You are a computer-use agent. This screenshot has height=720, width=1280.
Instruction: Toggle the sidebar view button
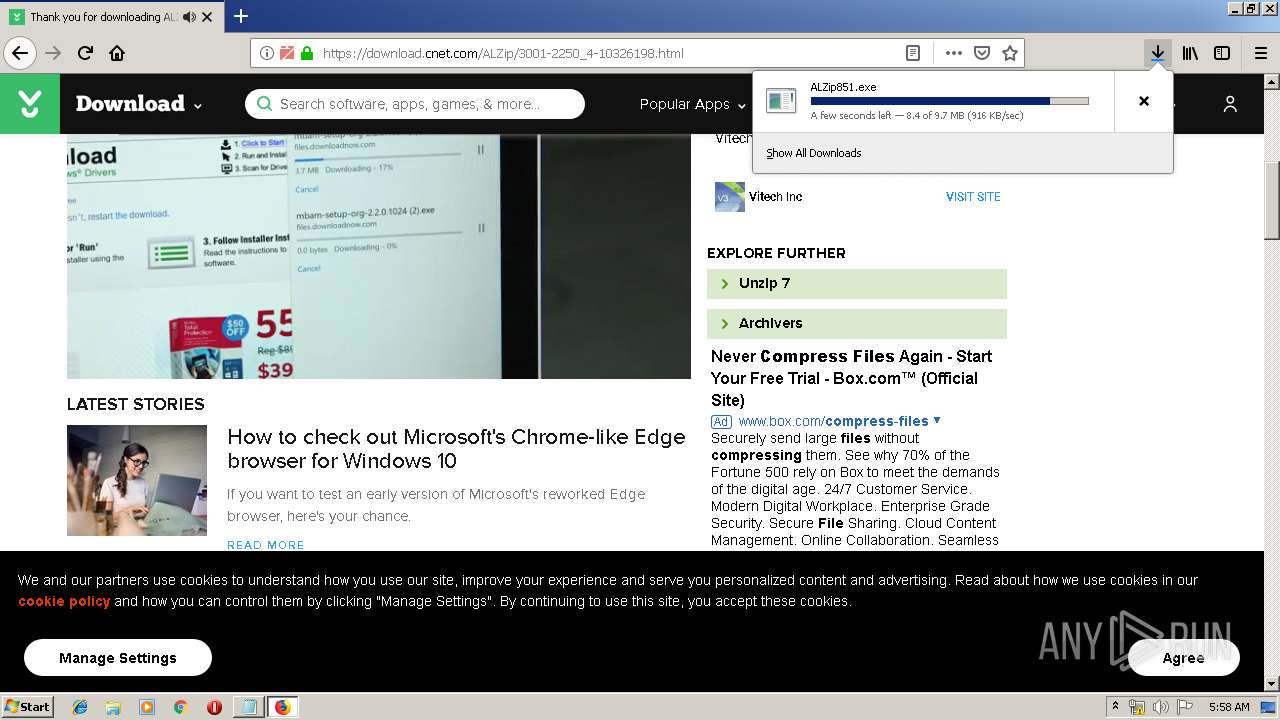1222,53
